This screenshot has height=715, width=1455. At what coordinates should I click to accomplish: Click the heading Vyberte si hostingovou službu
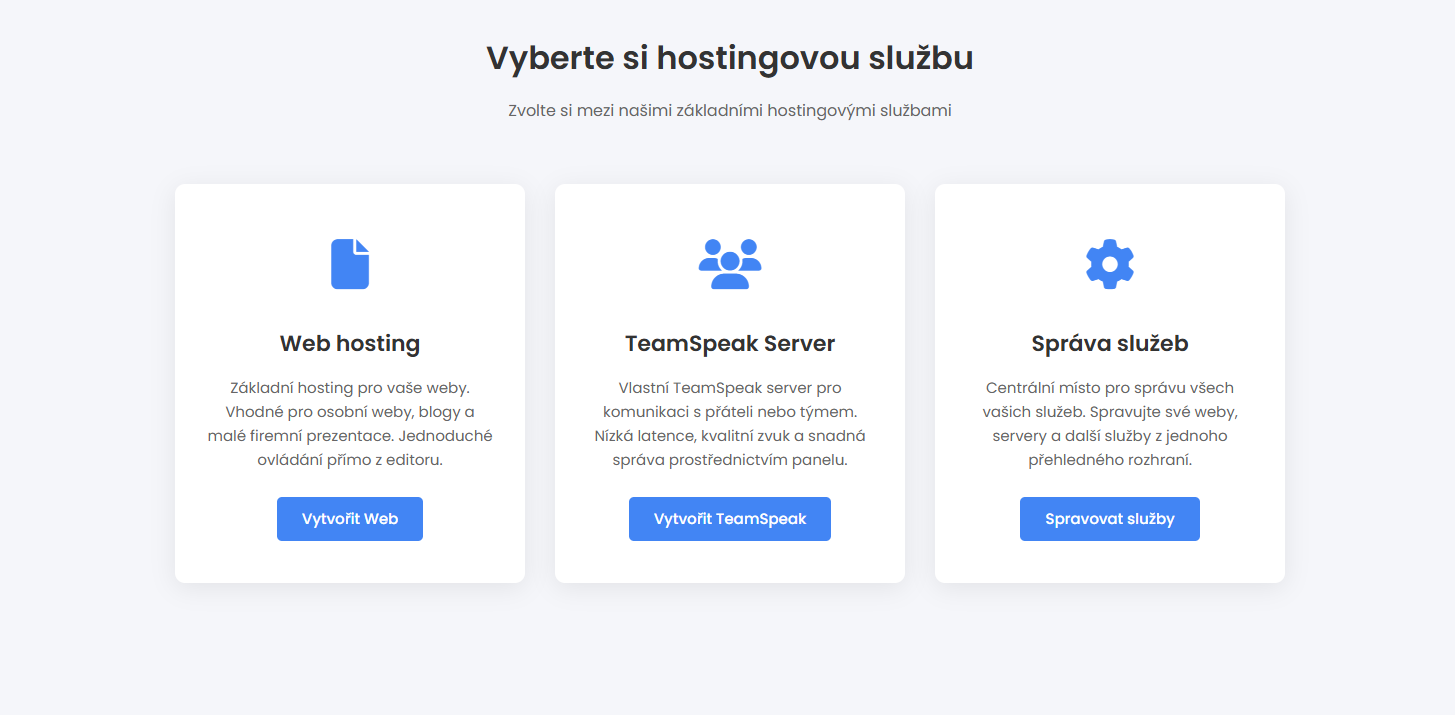tap(730, 58)
